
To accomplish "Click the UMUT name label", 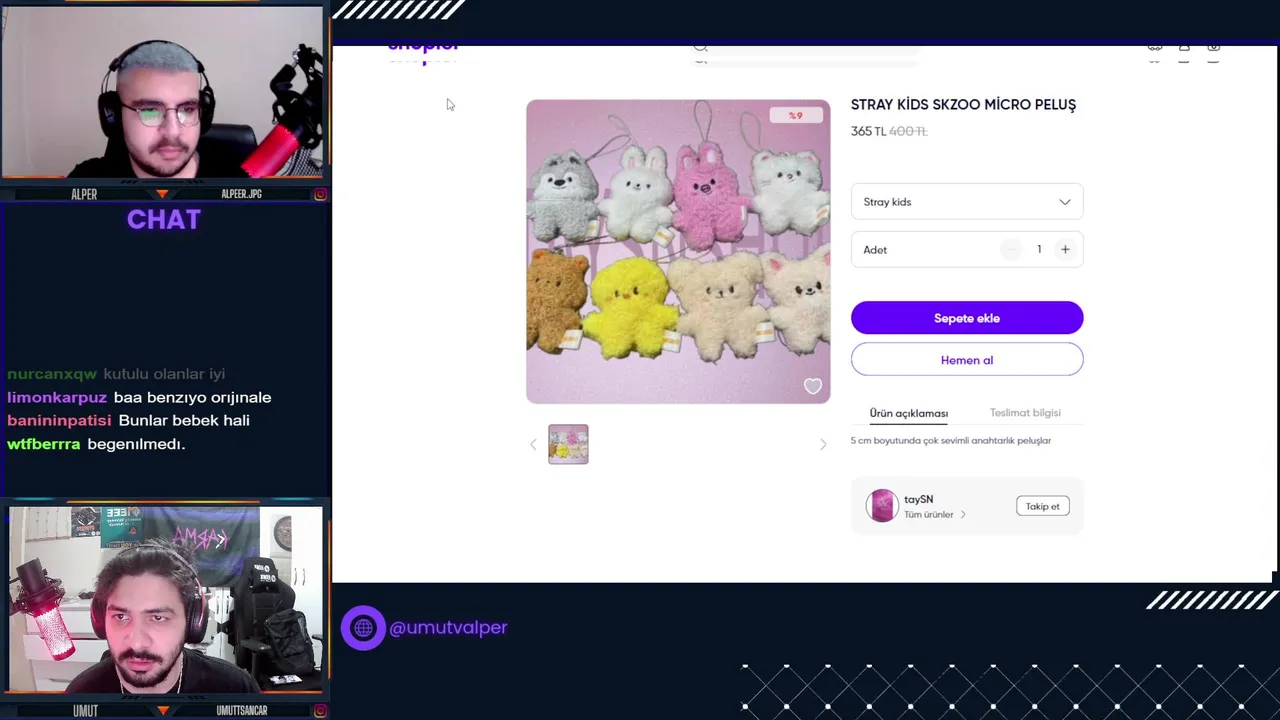I will point(85,711).
